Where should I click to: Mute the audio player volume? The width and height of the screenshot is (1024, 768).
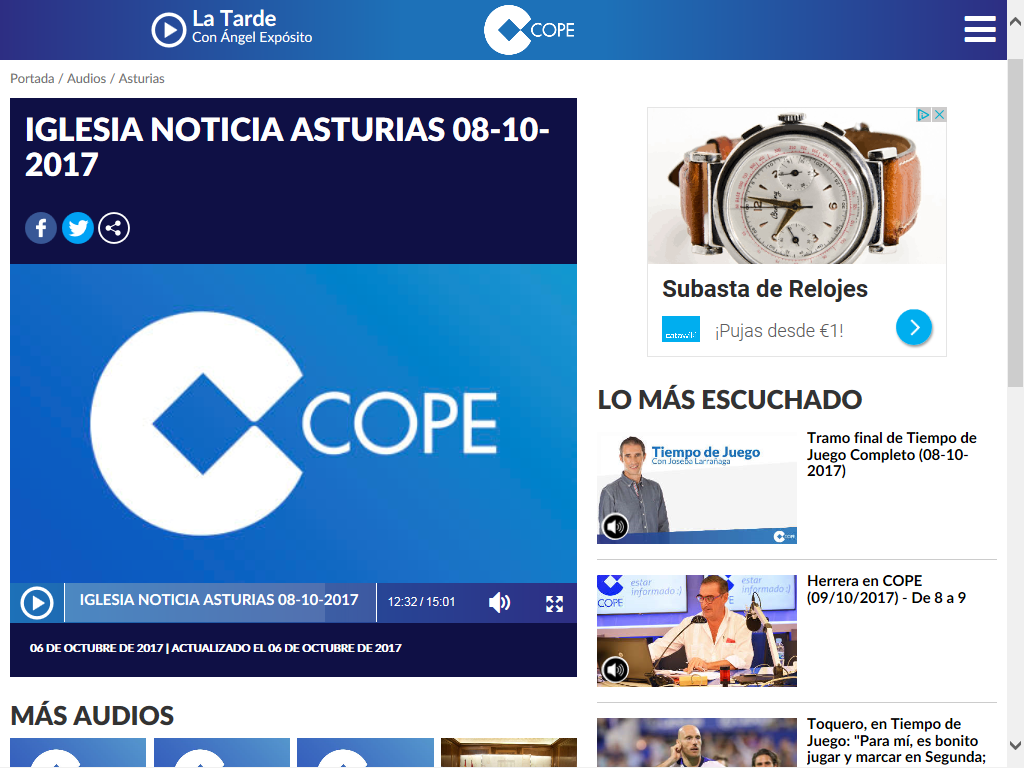click(500, 602)
